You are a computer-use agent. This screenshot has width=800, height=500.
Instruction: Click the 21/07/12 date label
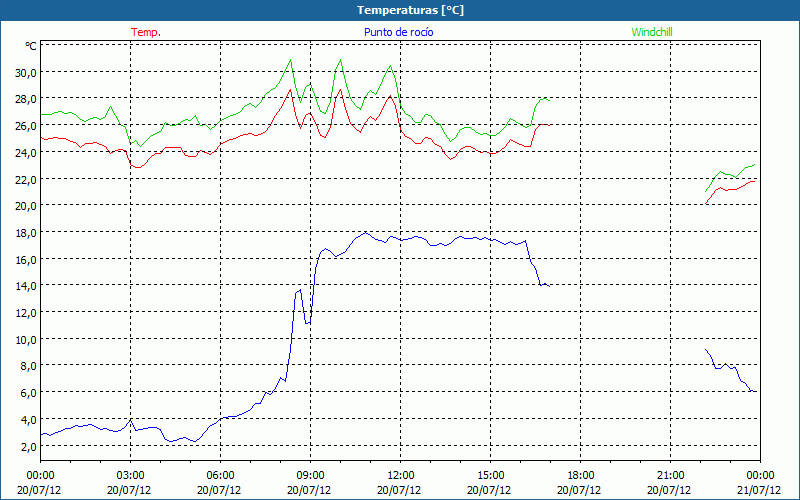tap(759, 490)
